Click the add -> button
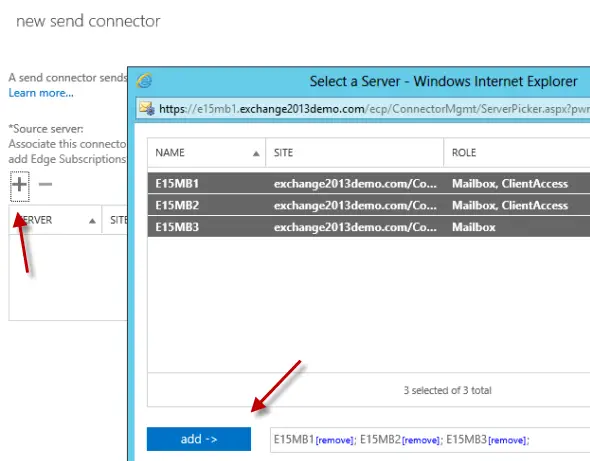The height and width of the screenshot is (461, 590). pyautogui.click(x=199, y=439)
